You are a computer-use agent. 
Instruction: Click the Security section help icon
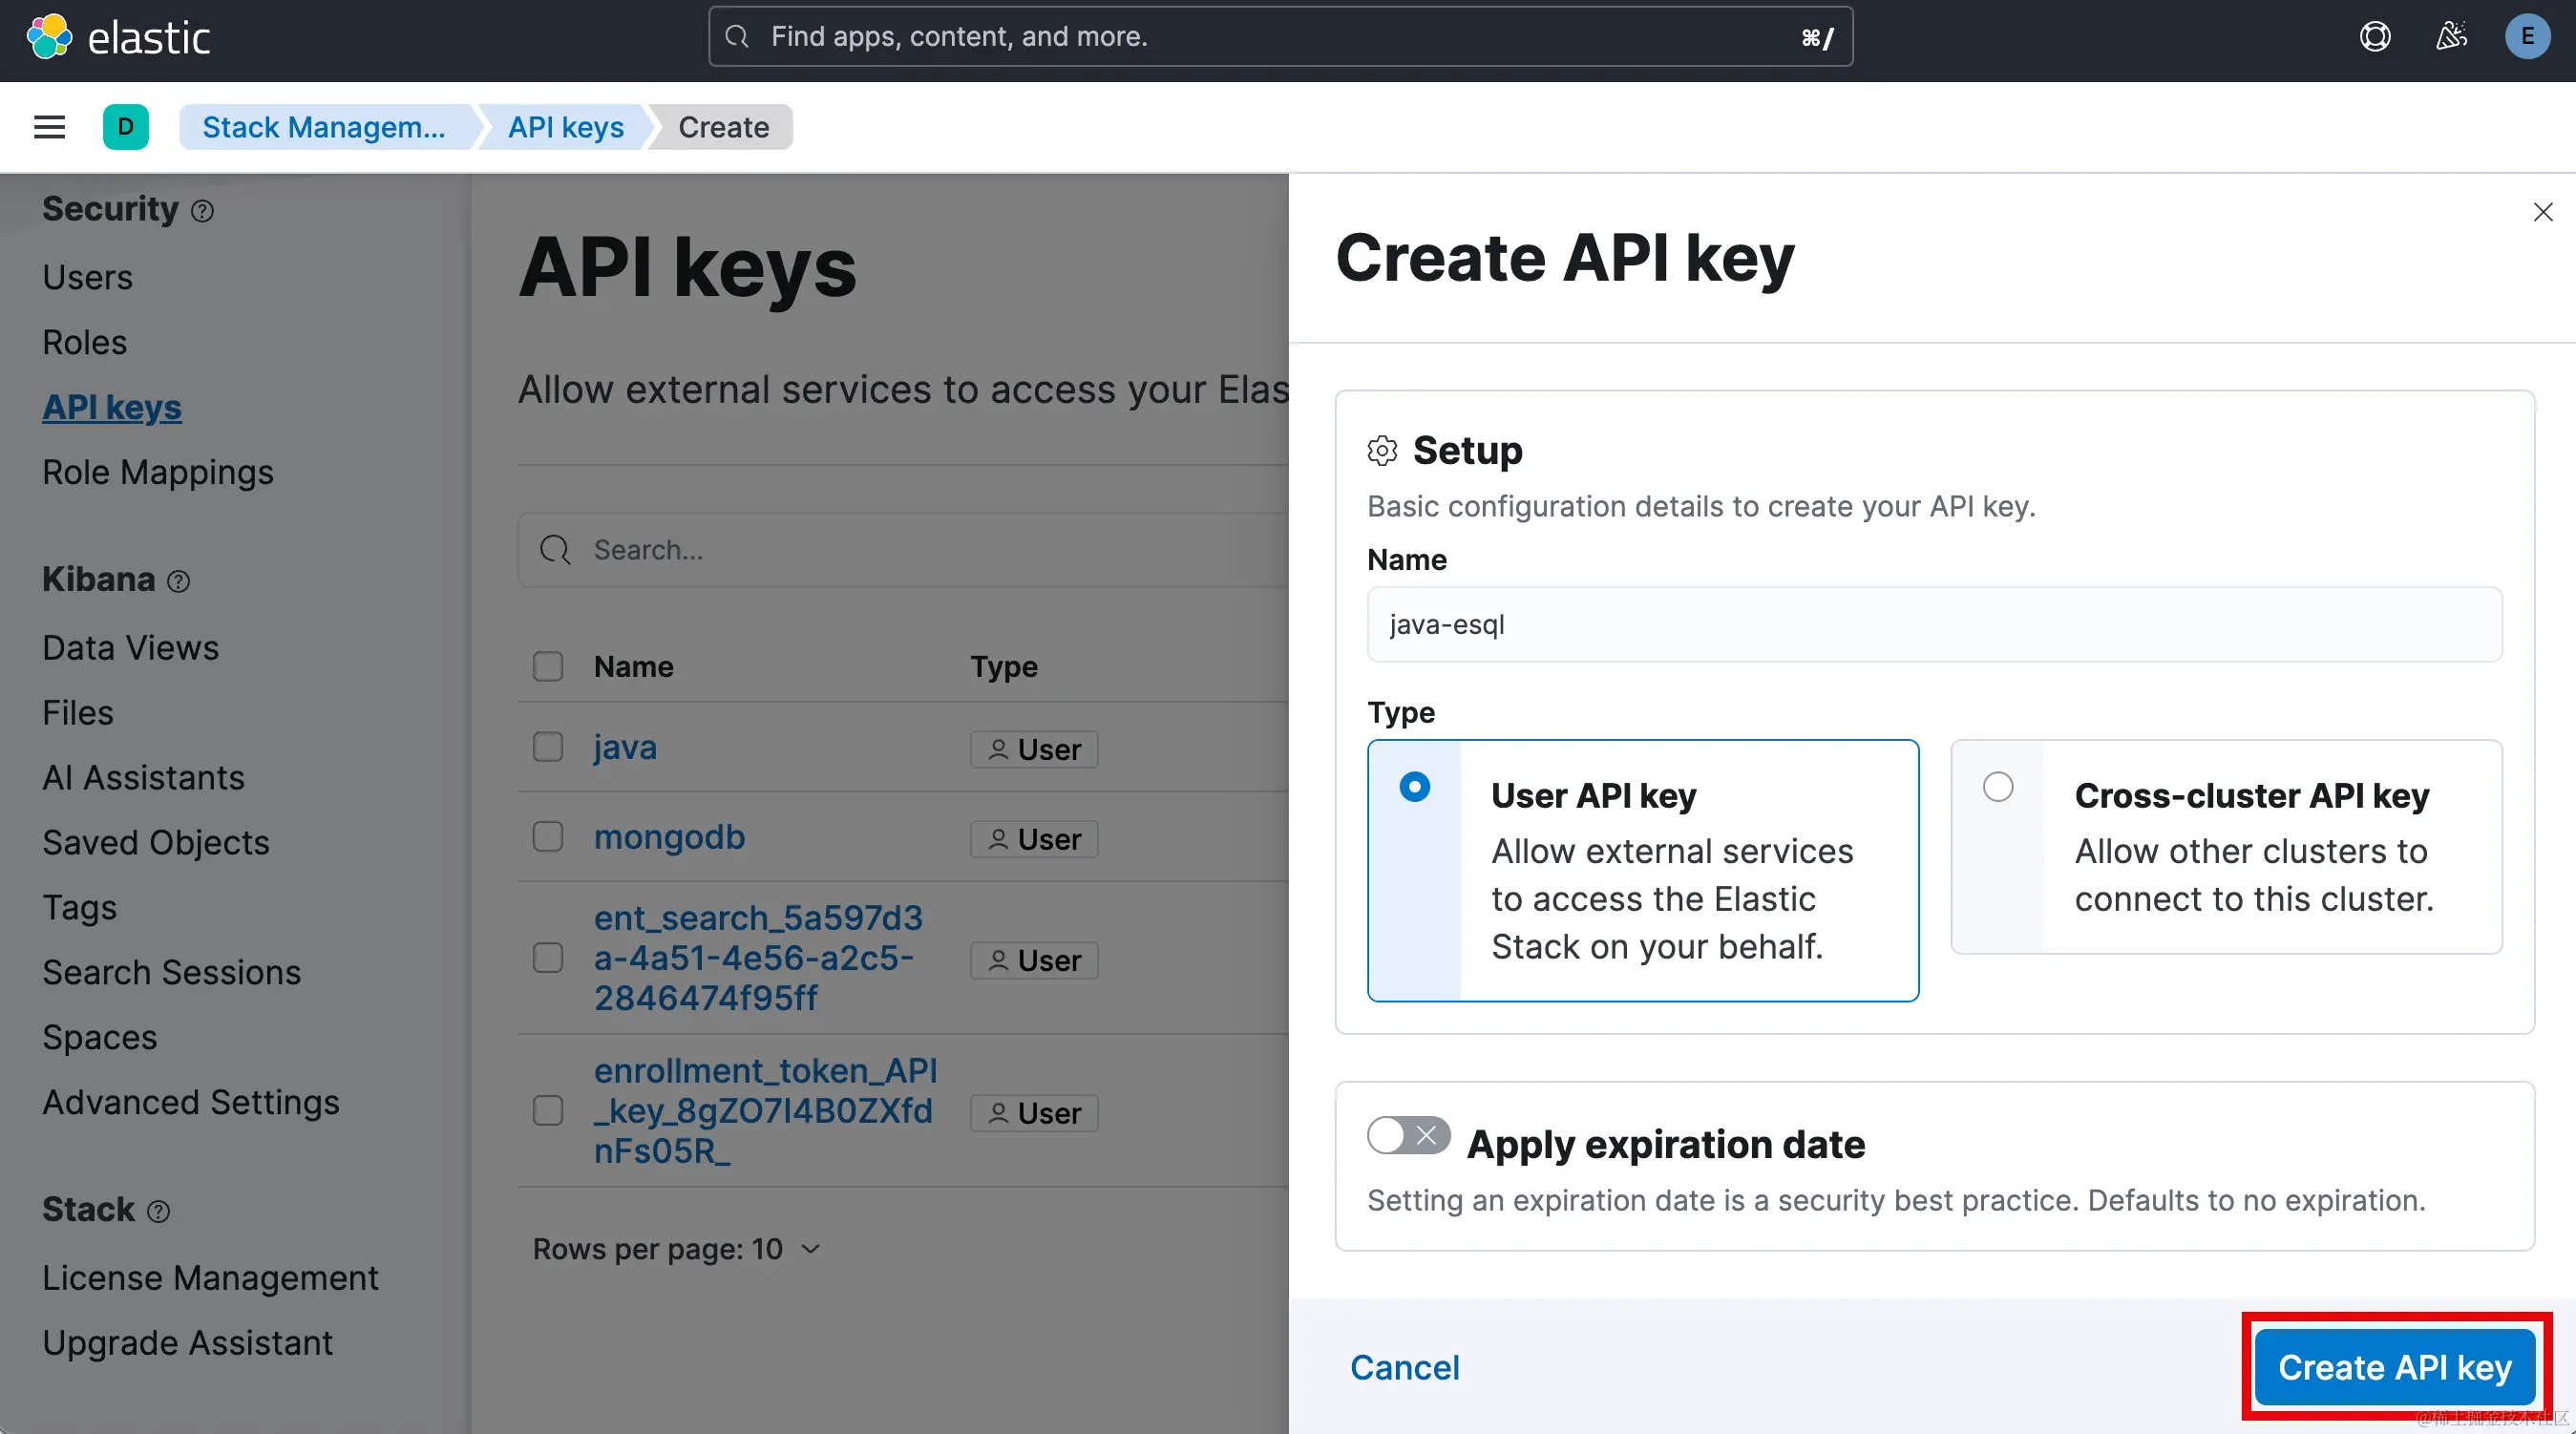point(202,211)
